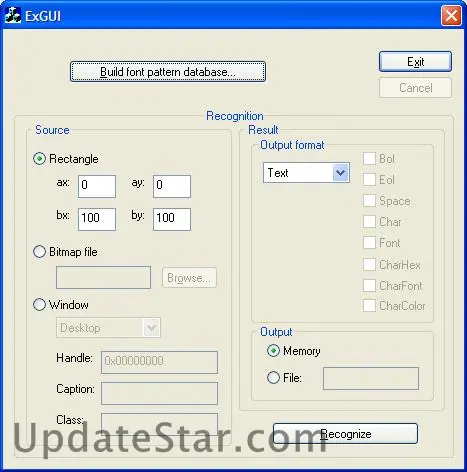Click the Source group label
This screenshot has height=472, width=467.
point(52,130)
